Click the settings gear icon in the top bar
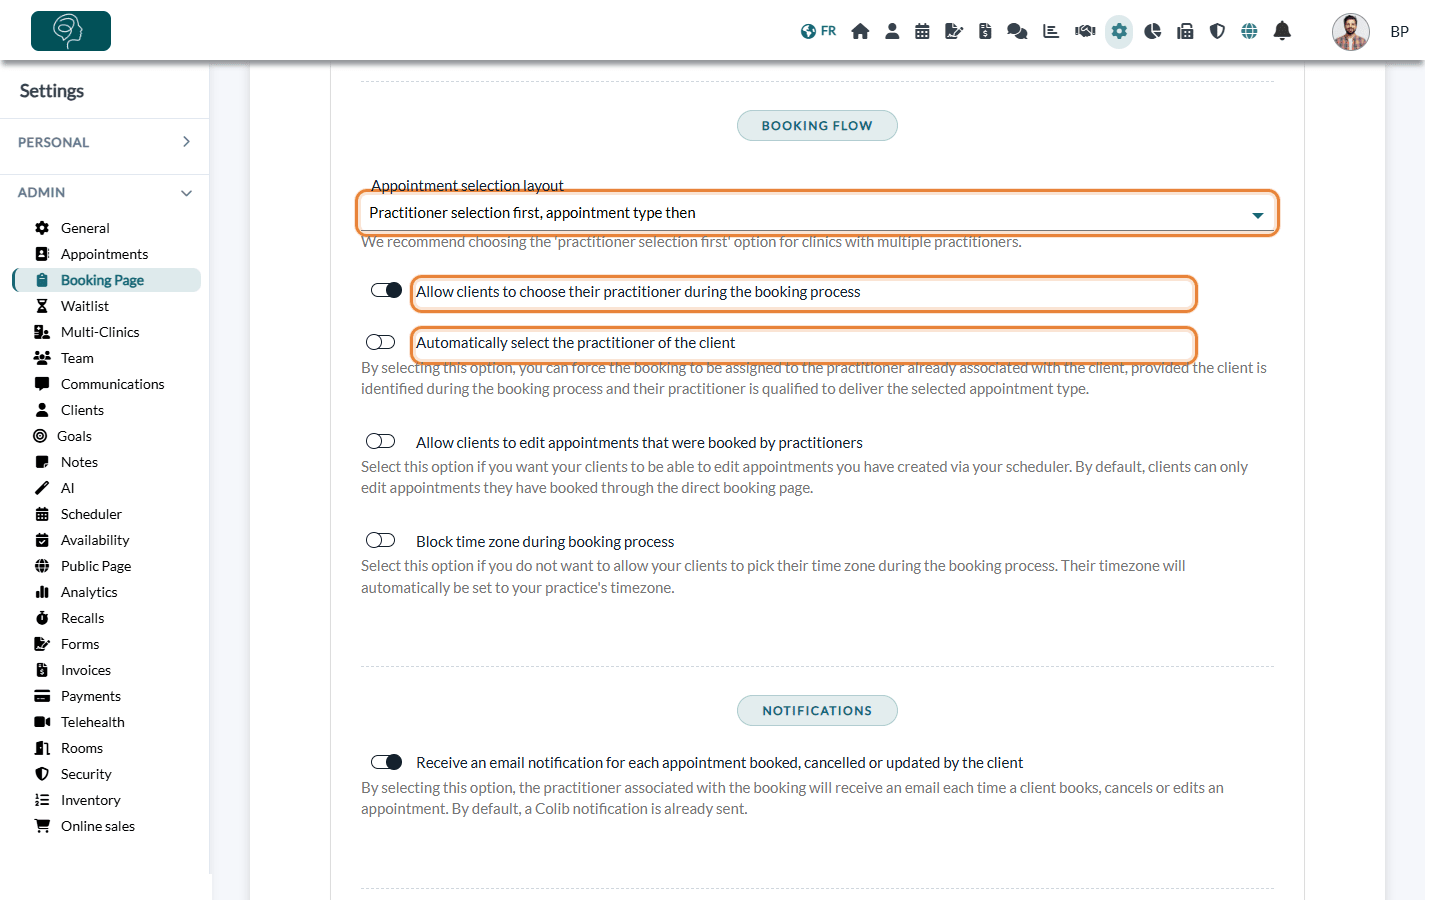1440x900 pixels. [1119, 31]
